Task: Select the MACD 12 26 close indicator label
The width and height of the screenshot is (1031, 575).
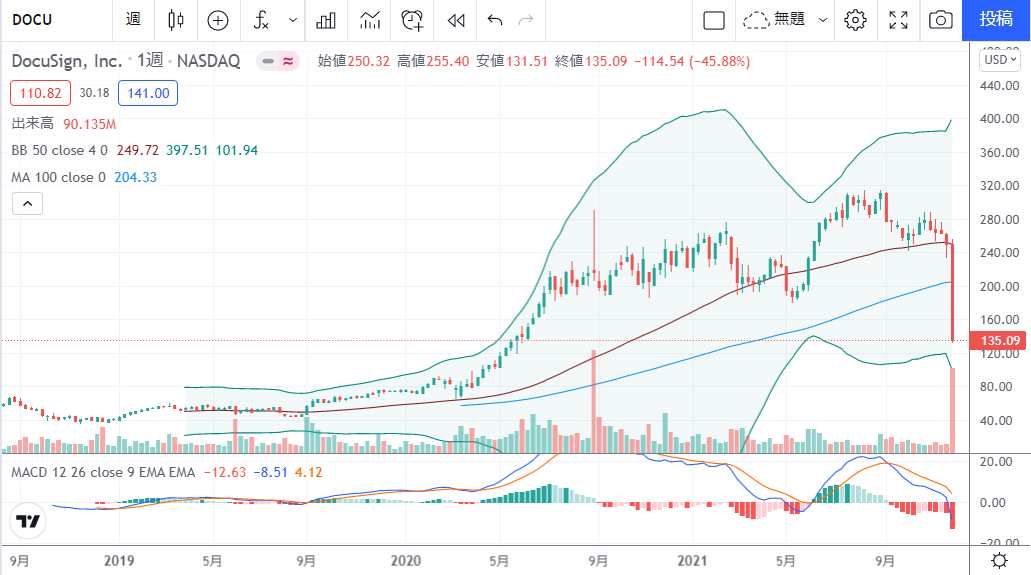Action: pos(103,472)
